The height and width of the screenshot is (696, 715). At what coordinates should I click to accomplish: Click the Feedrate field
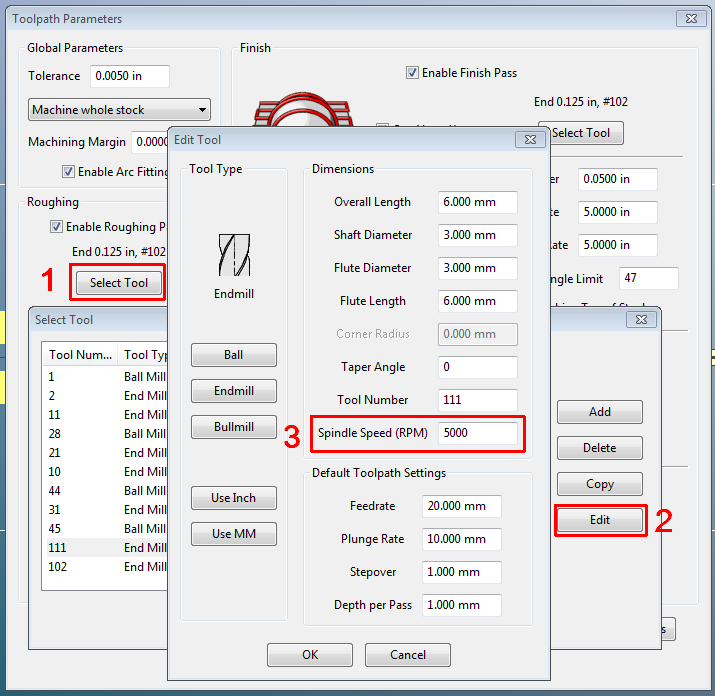[x=461, y=506]
